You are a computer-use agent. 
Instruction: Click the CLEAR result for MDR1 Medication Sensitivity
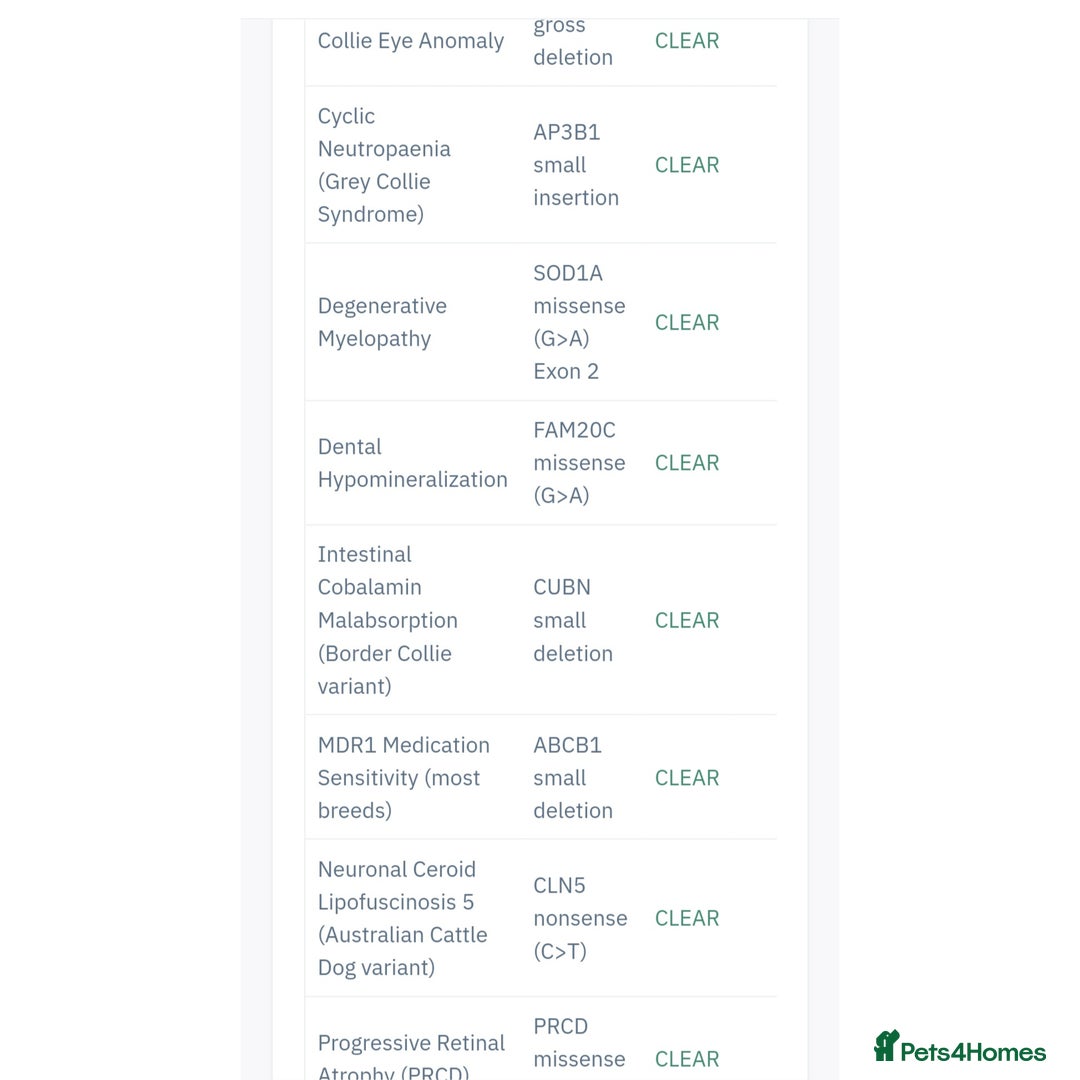pyautogui.click(x=687, y=778)
